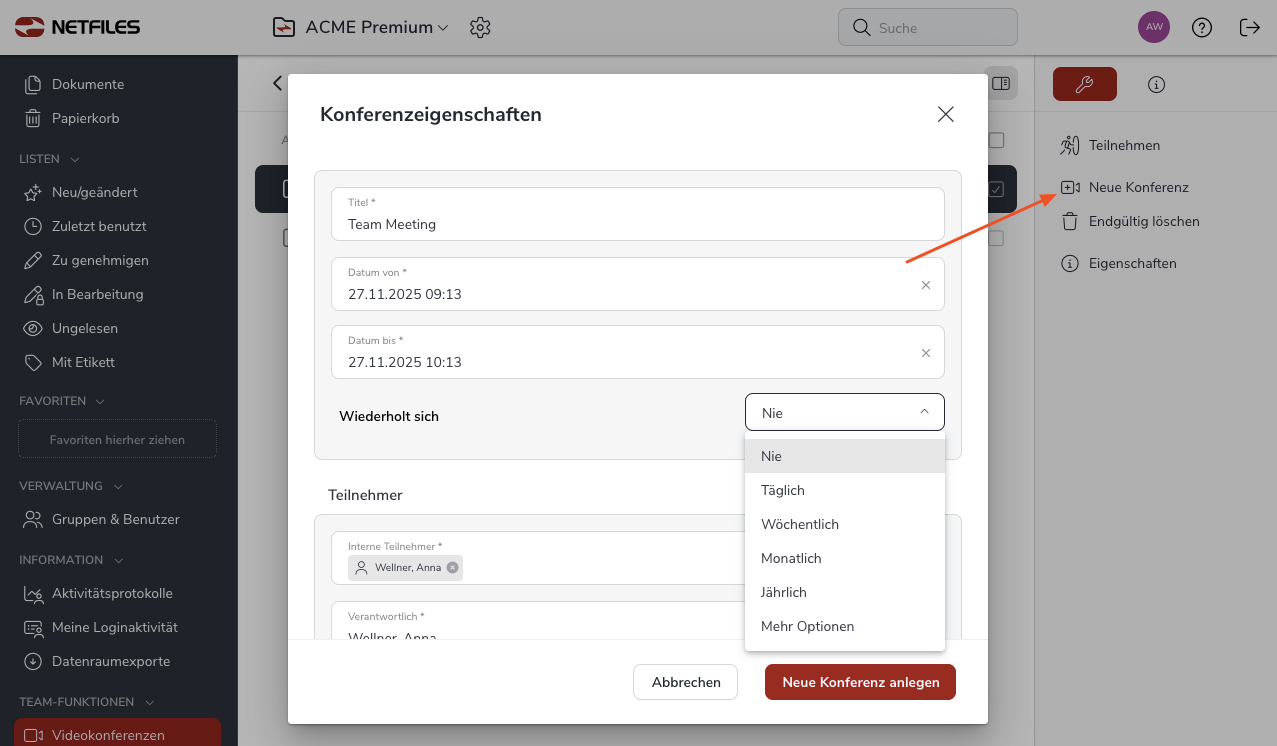1277x746 pixels.
Task: Remove Wellner, Anna participant chip
Action: pyautogui.click(x=453, y=567)
